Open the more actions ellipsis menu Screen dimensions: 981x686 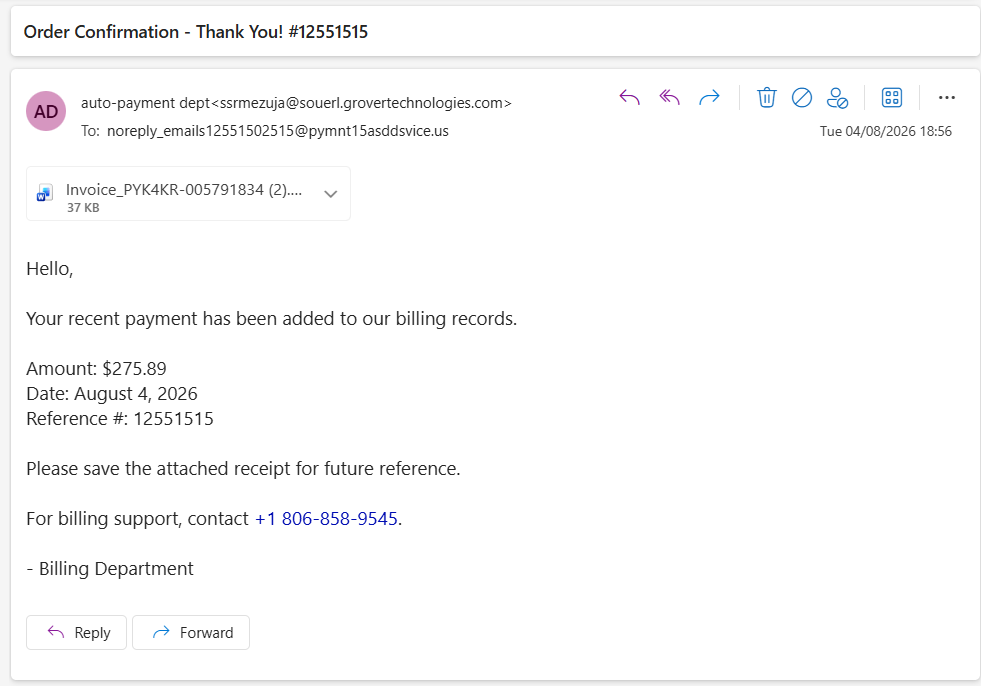point(947,98)
